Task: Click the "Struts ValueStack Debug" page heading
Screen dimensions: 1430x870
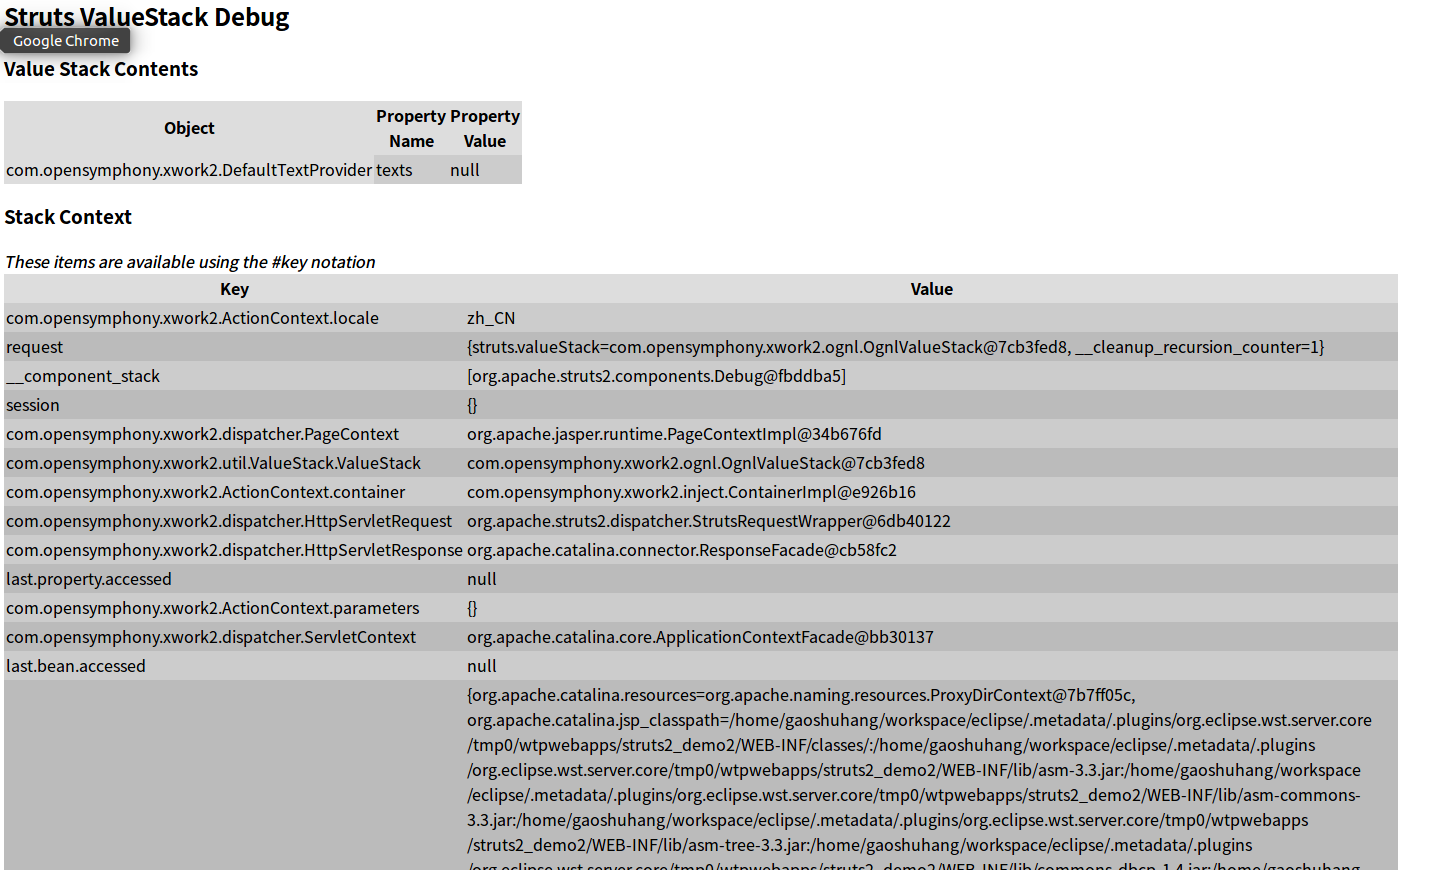Action: pos(147,17)
